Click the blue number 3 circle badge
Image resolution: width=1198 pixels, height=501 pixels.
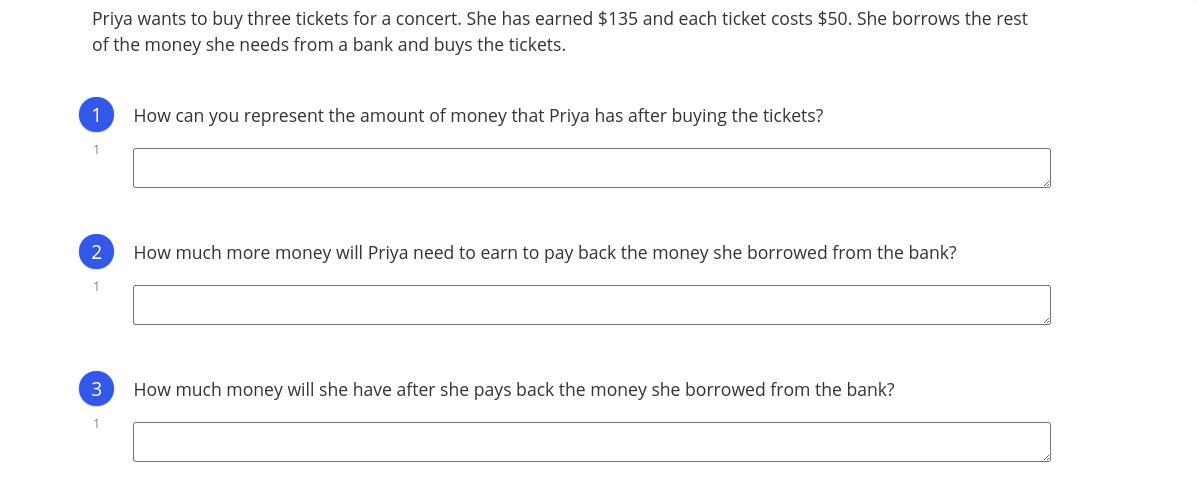(96, 389)
